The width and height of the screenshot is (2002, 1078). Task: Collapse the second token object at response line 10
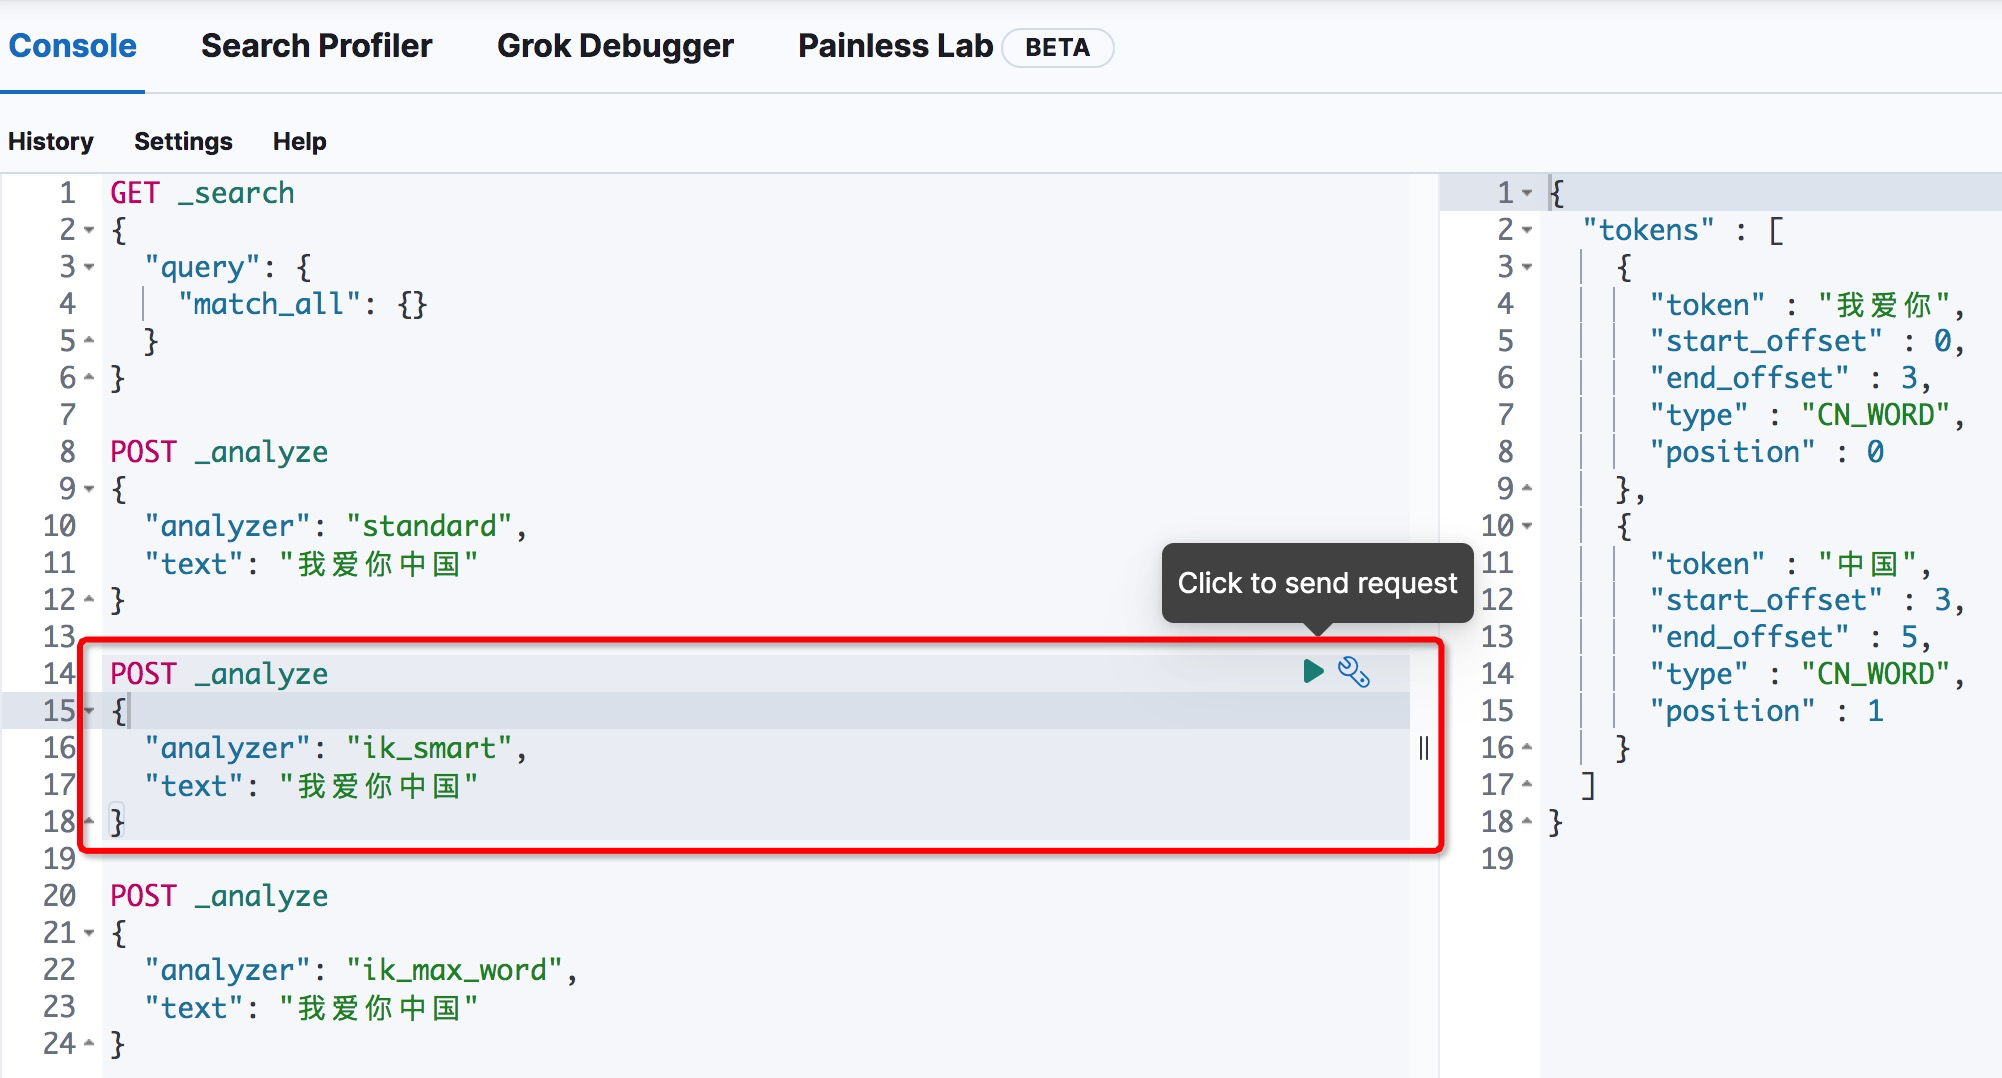[1527, 526]
